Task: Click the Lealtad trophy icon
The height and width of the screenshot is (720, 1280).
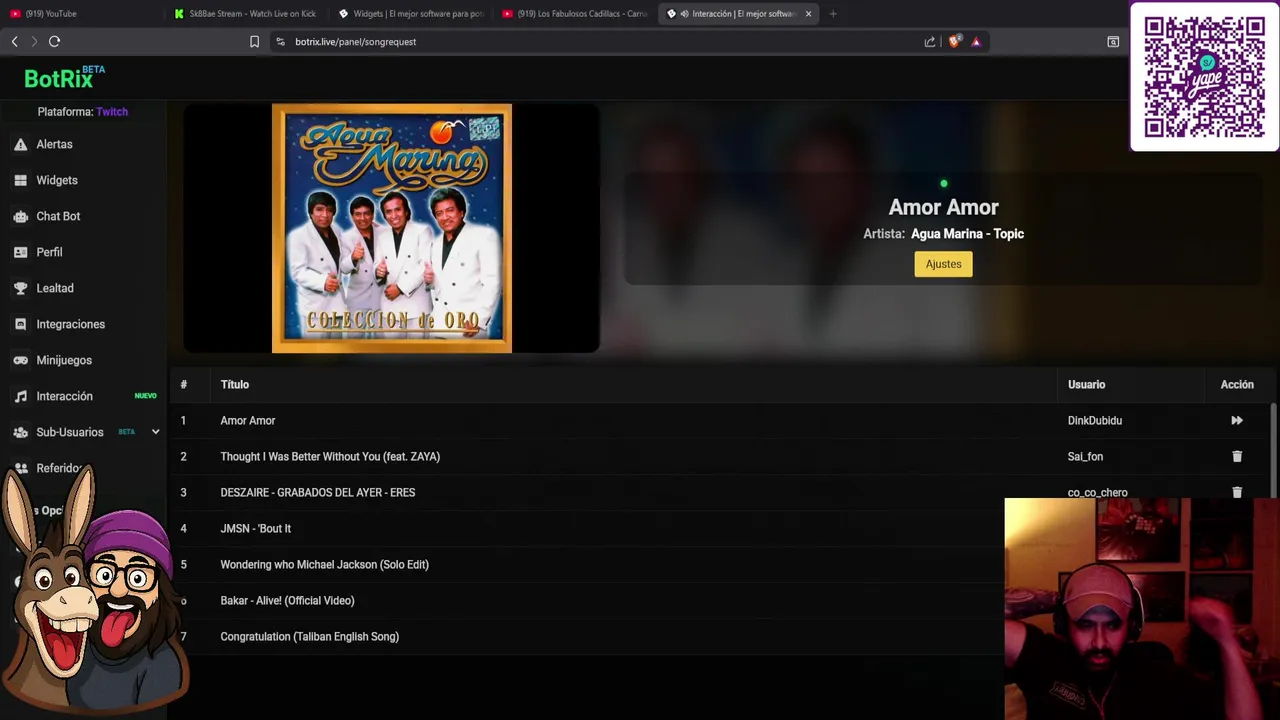Action: 20,288
